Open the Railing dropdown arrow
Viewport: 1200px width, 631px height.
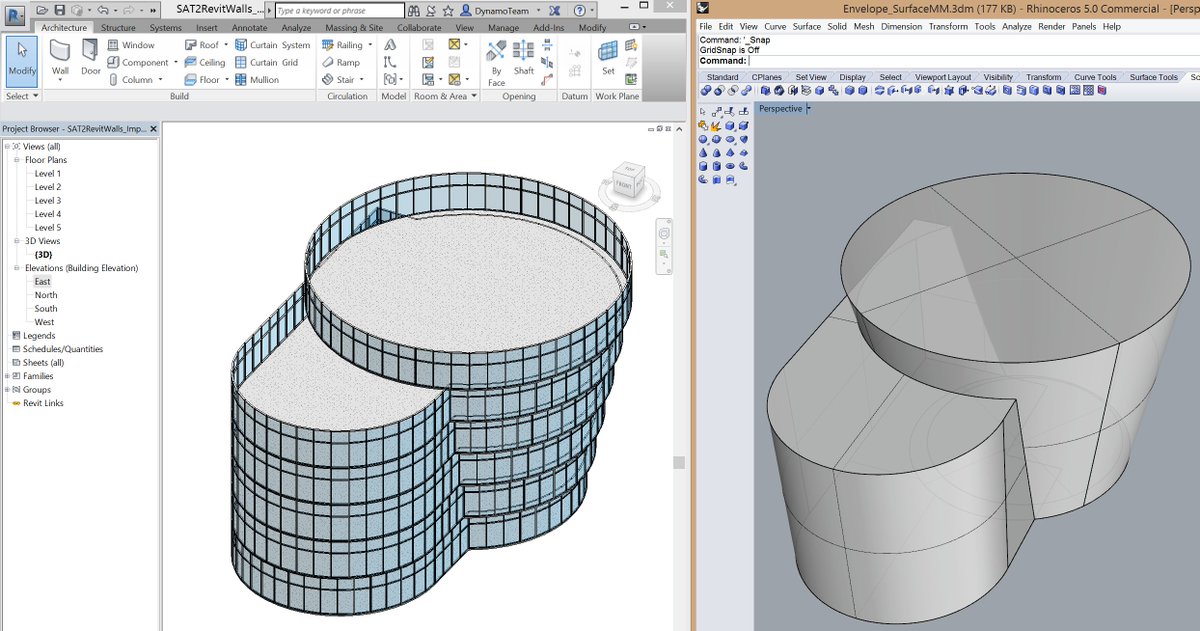(371, 45)
